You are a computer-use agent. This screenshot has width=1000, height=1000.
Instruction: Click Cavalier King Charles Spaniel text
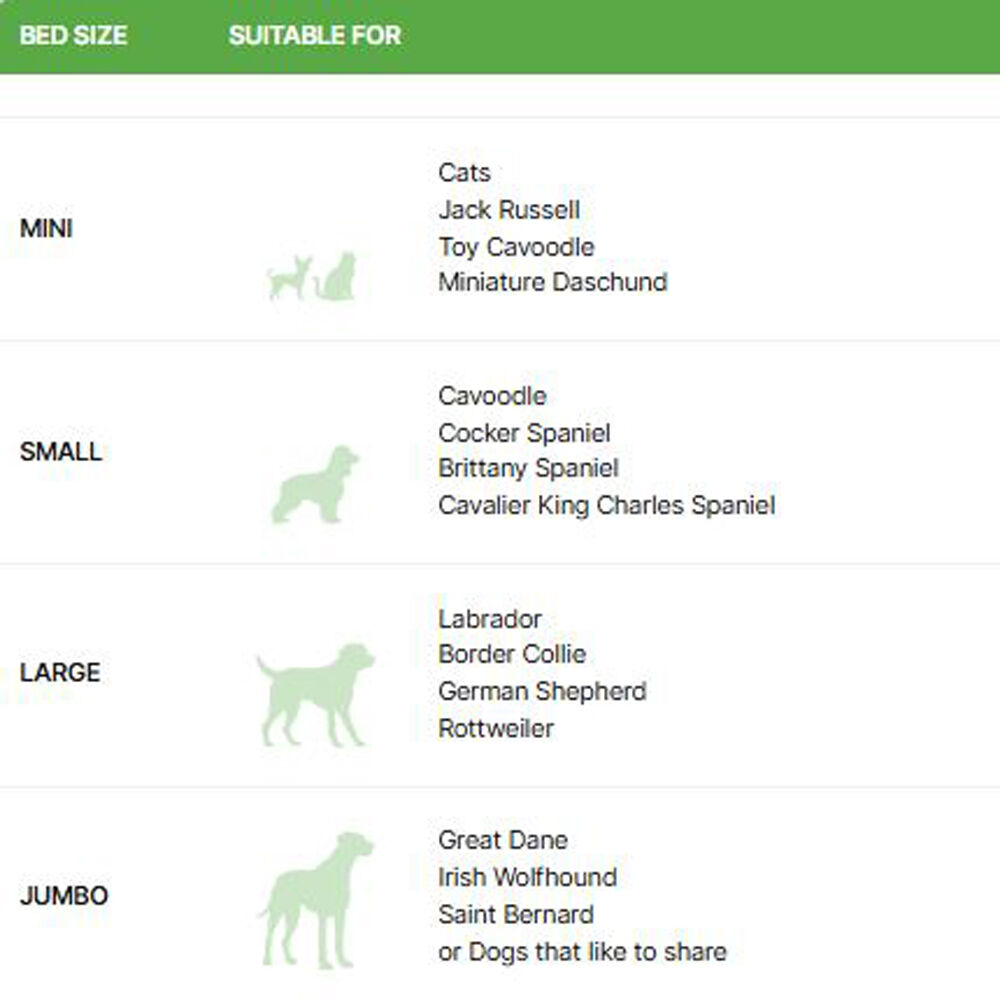pyautogui.click(x=606, y=506)
